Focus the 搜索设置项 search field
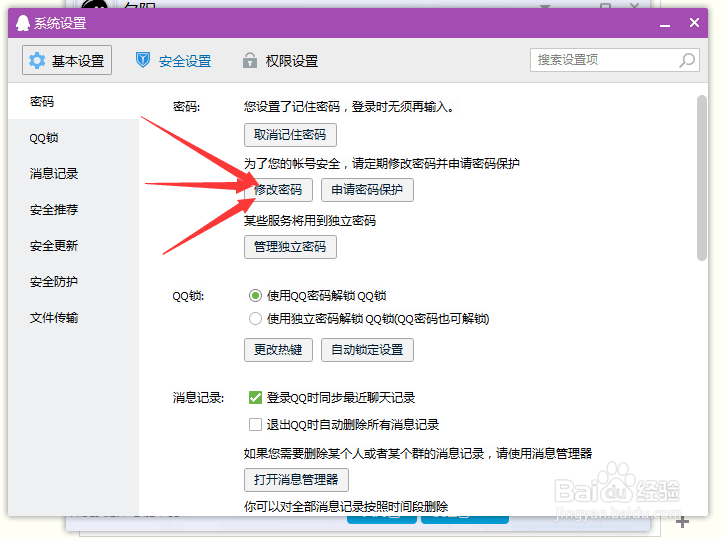The height and width of the screenshot is (539, 723). (615, 60)
